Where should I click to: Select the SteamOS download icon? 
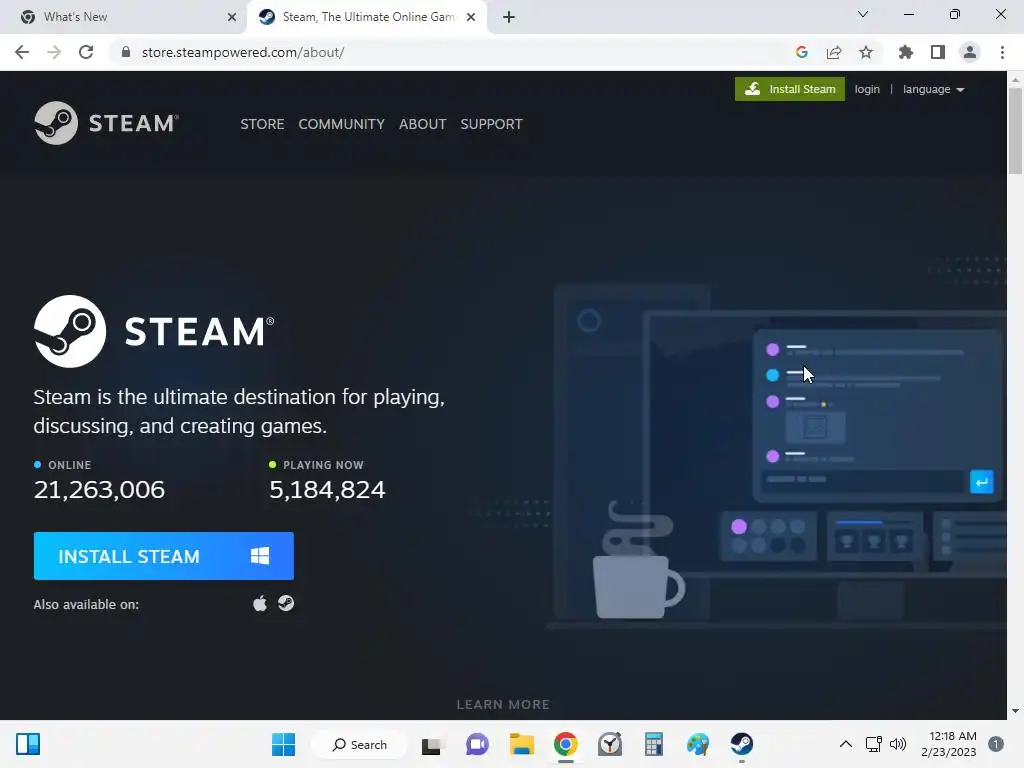pos(286,603)
